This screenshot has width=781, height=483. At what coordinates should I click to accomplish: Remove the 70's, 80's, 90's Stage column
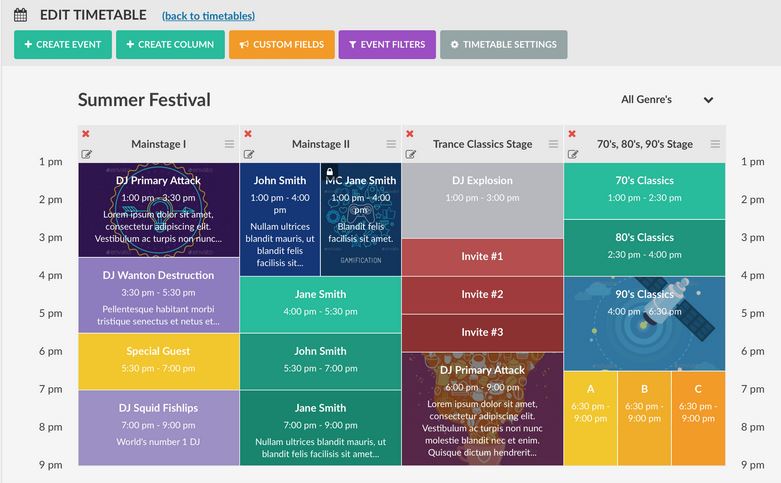pos(572,133)
